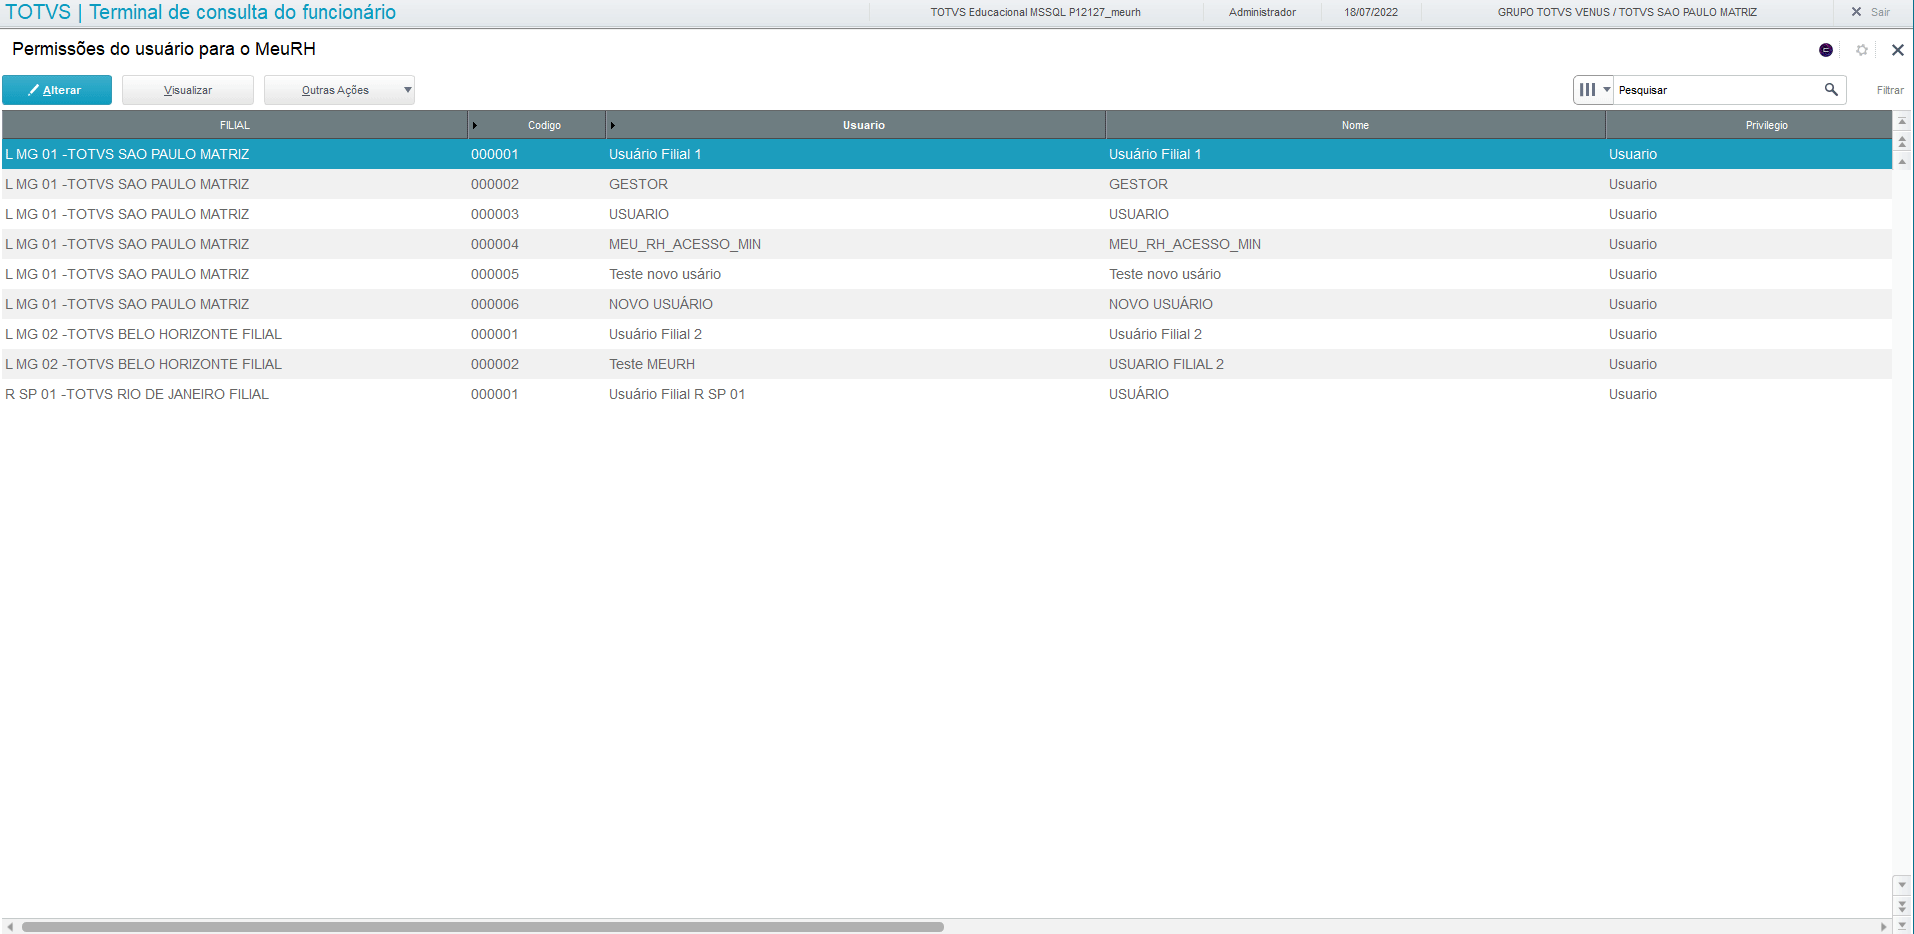The image size is (1914, 934).
Task: Select the row with Usuario value USUARIO, code 000003
Action: point(946,214)
